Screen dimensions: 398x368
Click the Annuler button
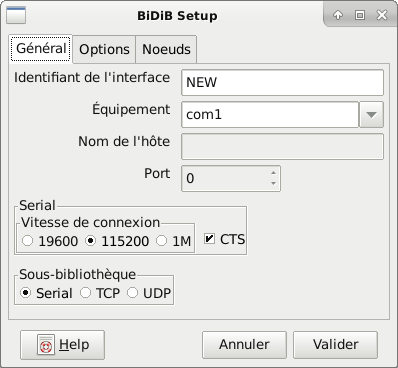pos(244,345)
